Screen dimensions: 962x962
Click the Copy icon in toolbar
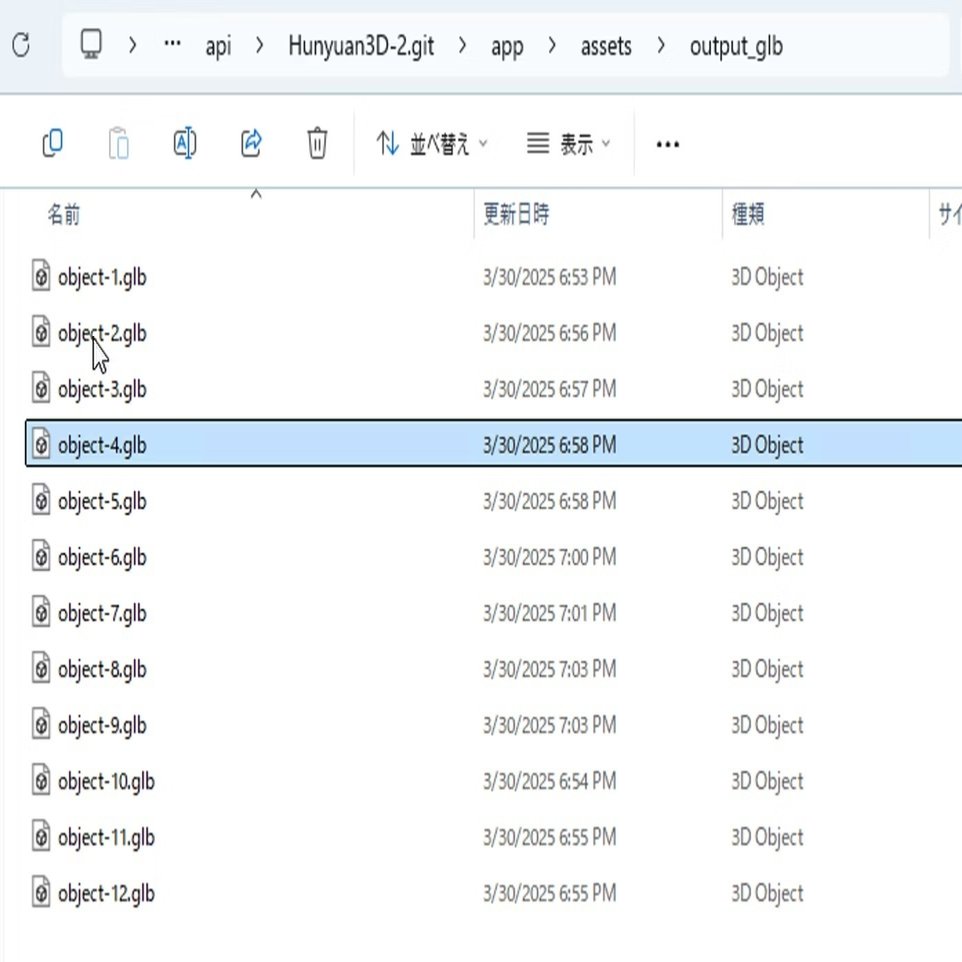[x=53, y=143]
